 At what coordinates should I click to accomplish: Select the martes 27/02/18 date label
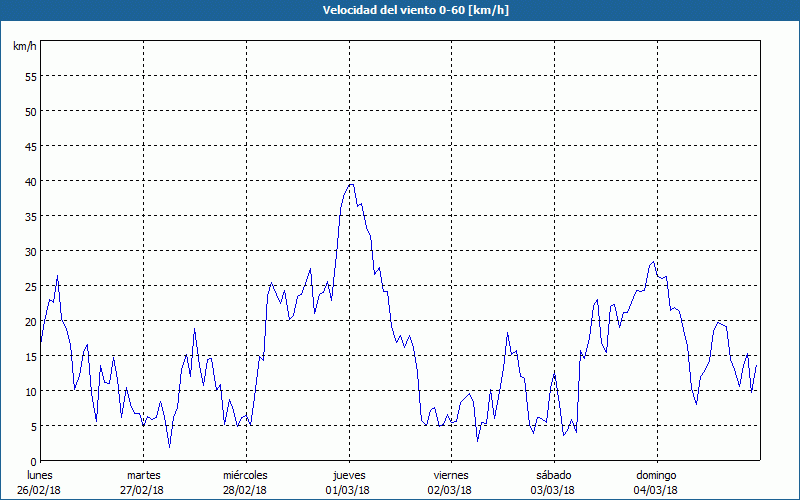(143, 482)
